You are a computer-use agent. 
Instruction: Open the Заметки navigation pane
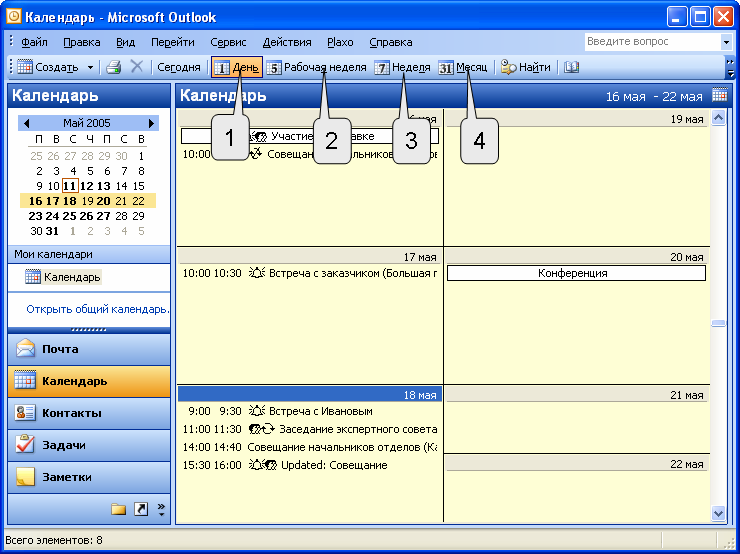[89, 477]
